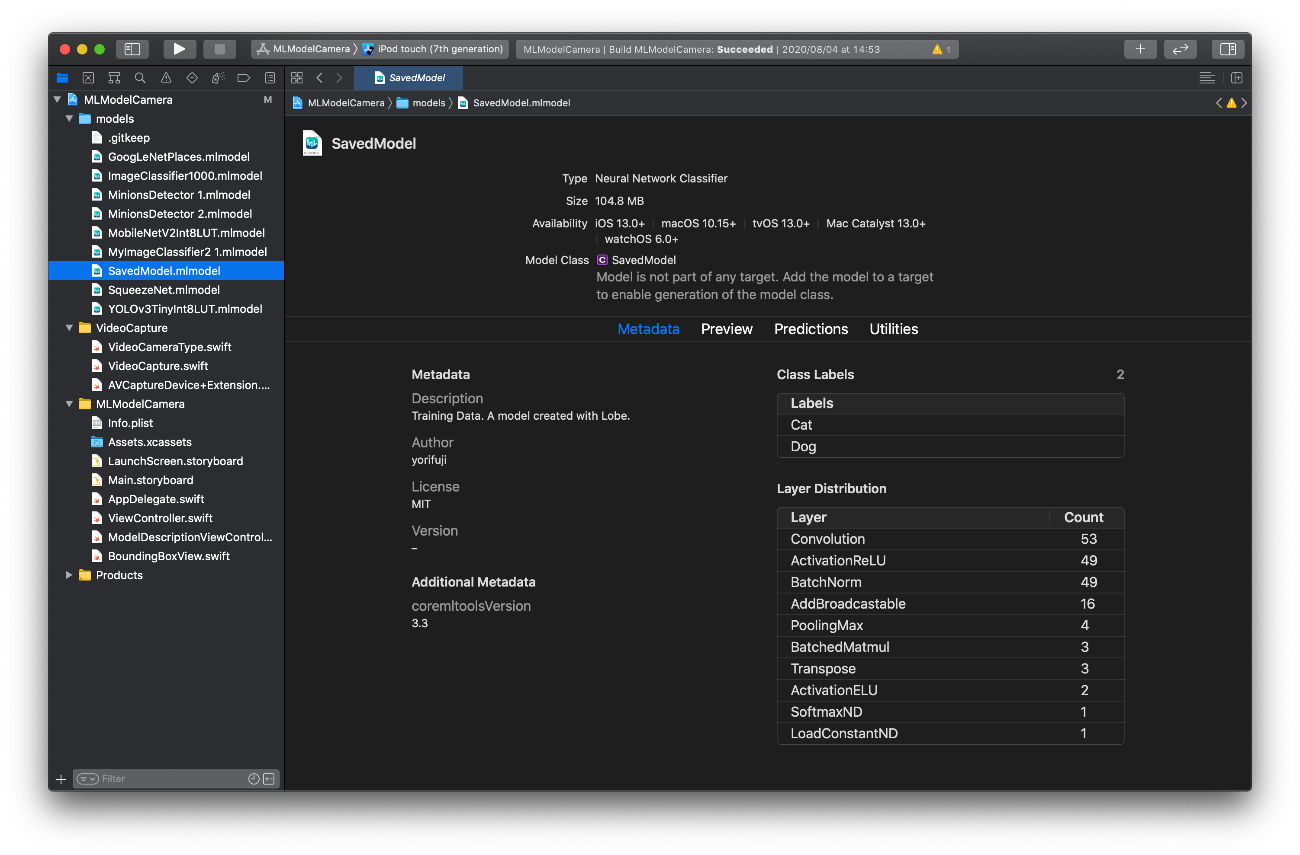
Task: Jump to the previous issue arrow
Action: tap(1219, 103)
